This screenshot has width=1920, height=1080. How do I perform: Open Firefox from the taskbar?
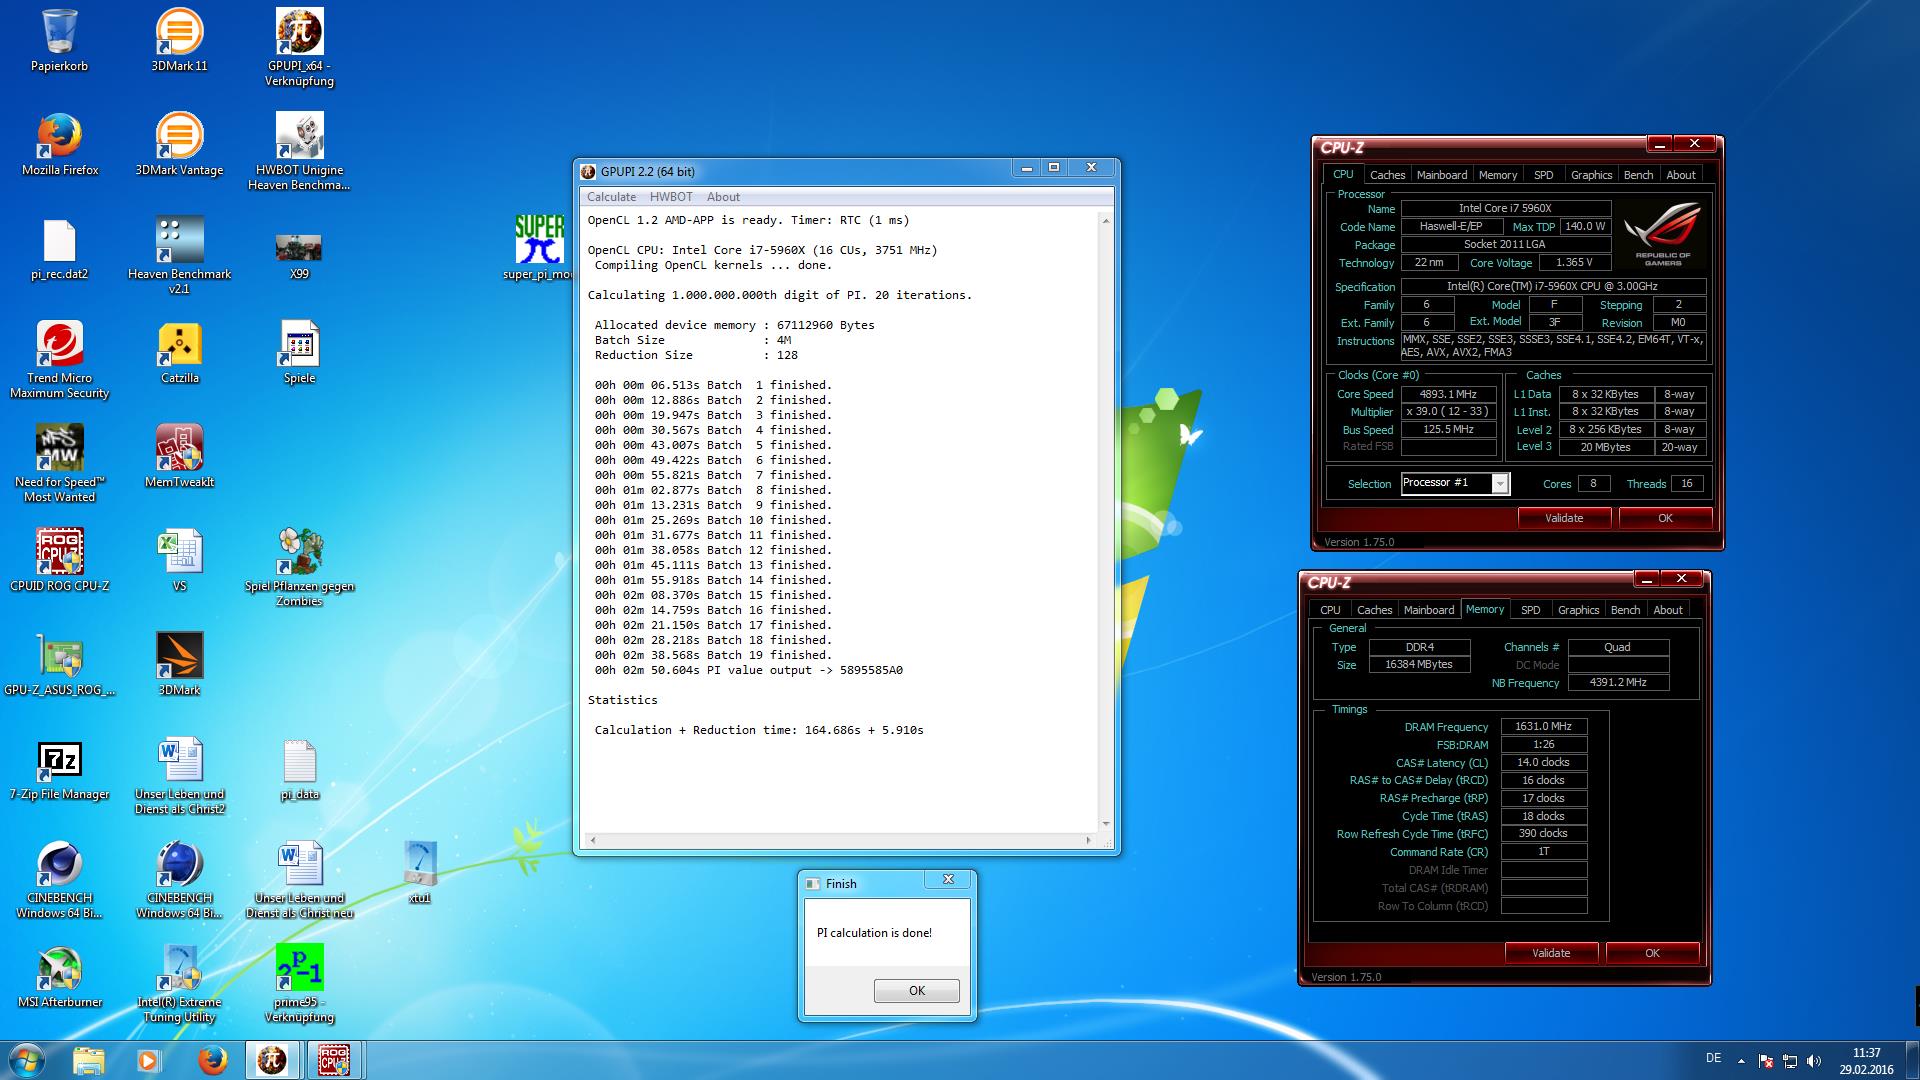coord(211,1060)
